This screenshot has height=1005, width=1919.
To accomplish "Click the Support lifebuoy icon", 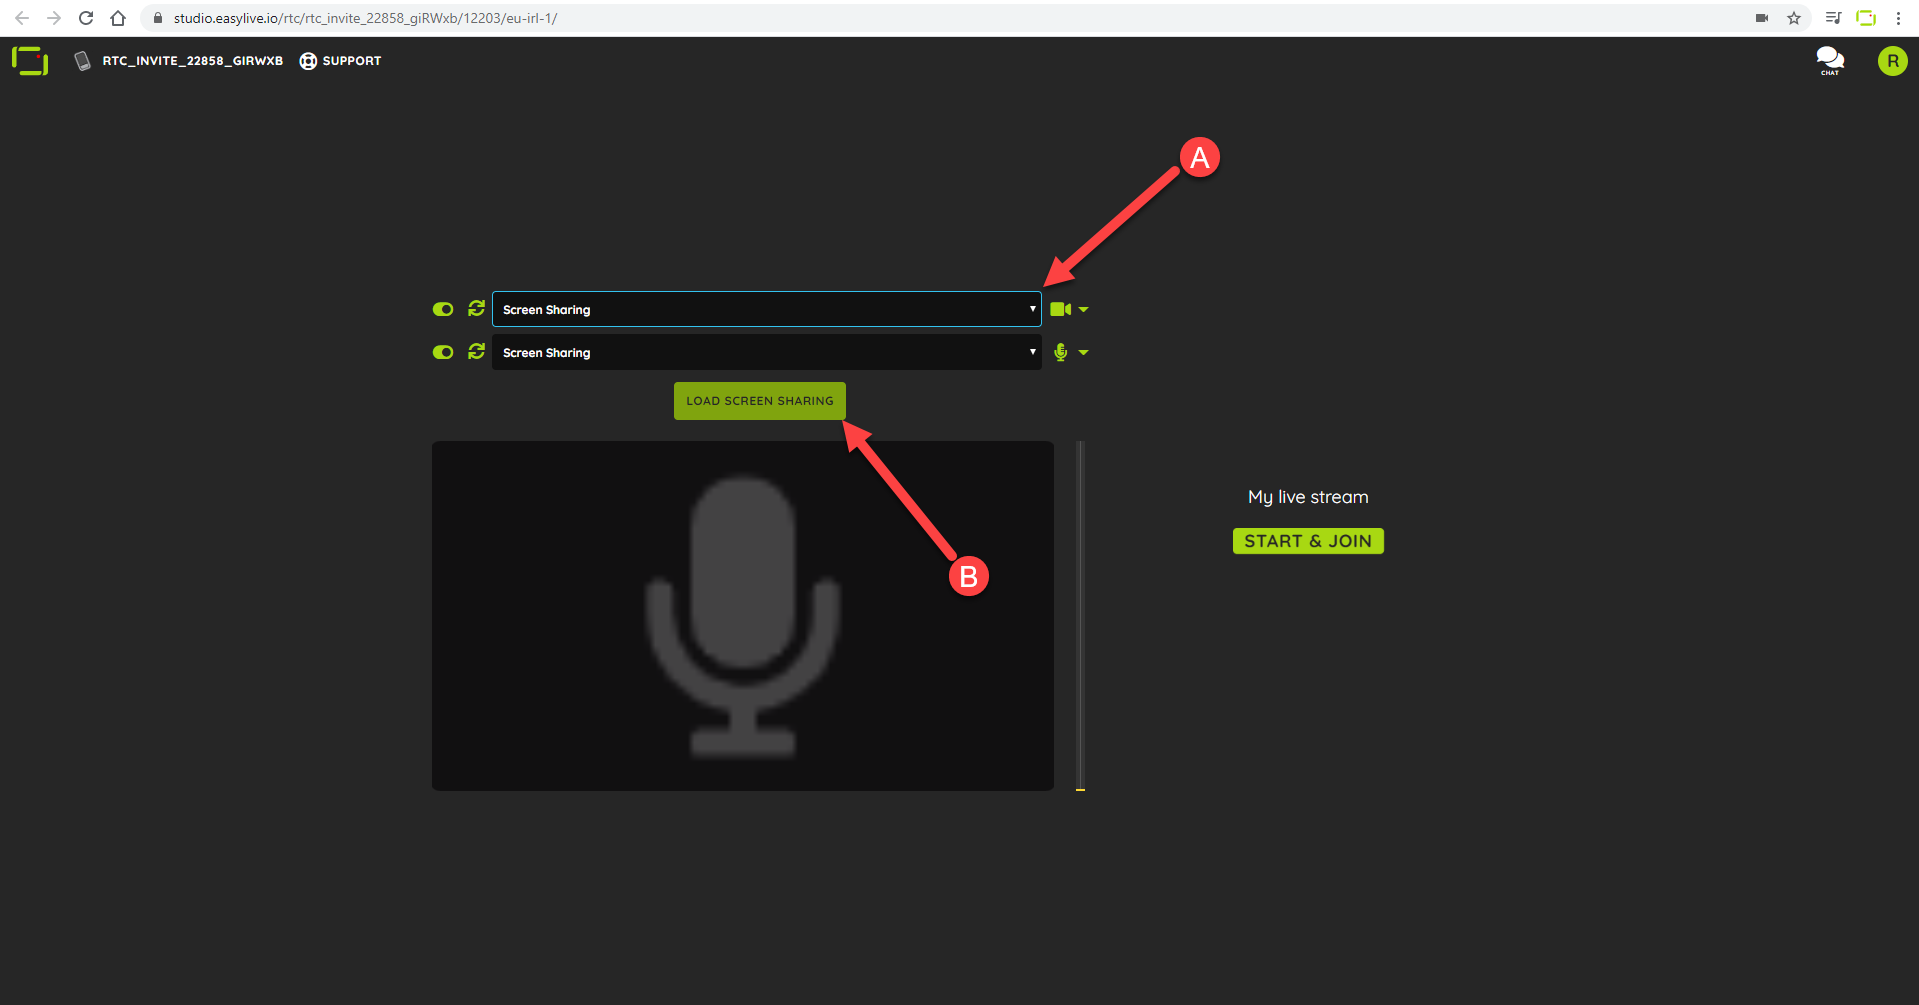I will [308, 61].
